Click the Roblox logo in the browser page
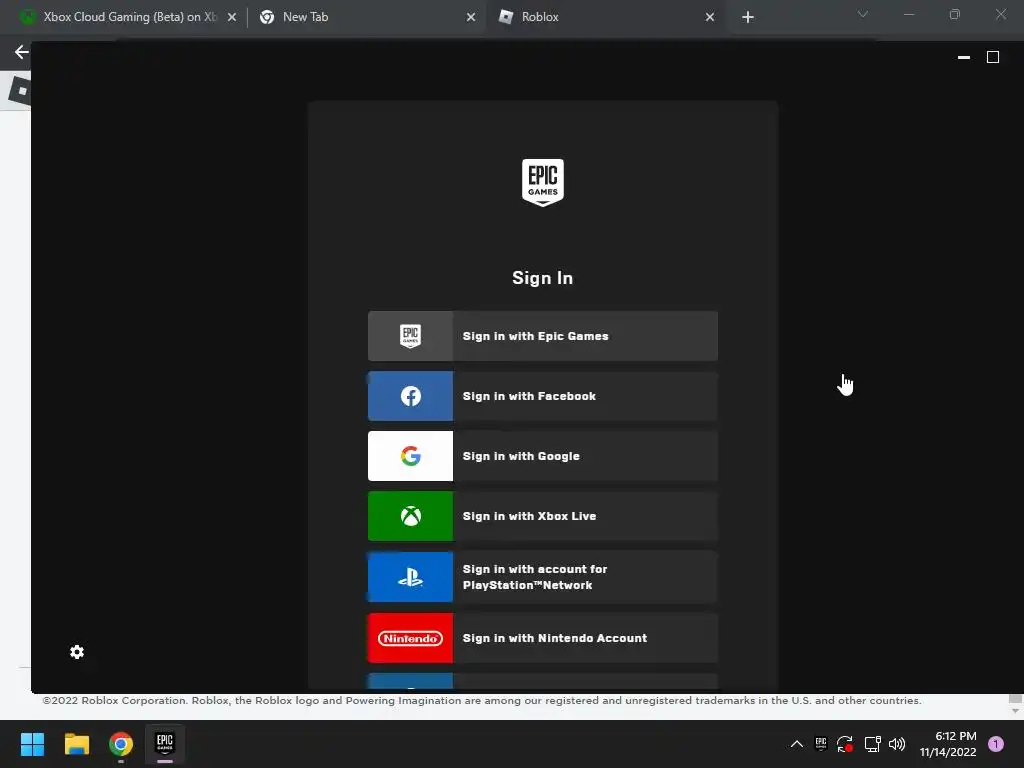1024x768 pixels. pyautogui.click(x=20, y=91)
